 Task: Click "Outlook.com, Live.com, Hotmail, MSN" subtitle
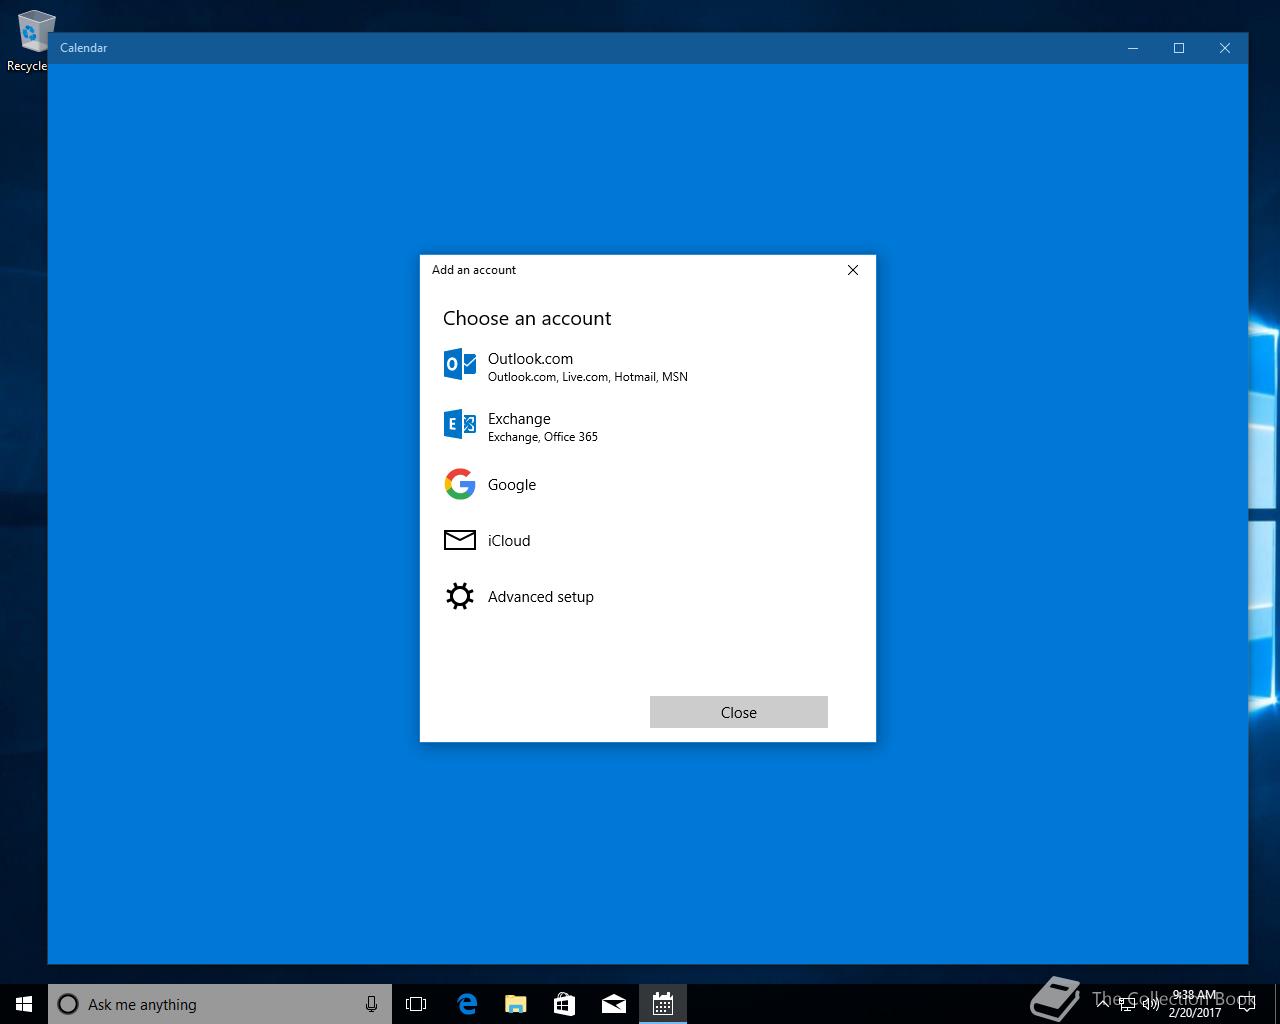(588, 377)
